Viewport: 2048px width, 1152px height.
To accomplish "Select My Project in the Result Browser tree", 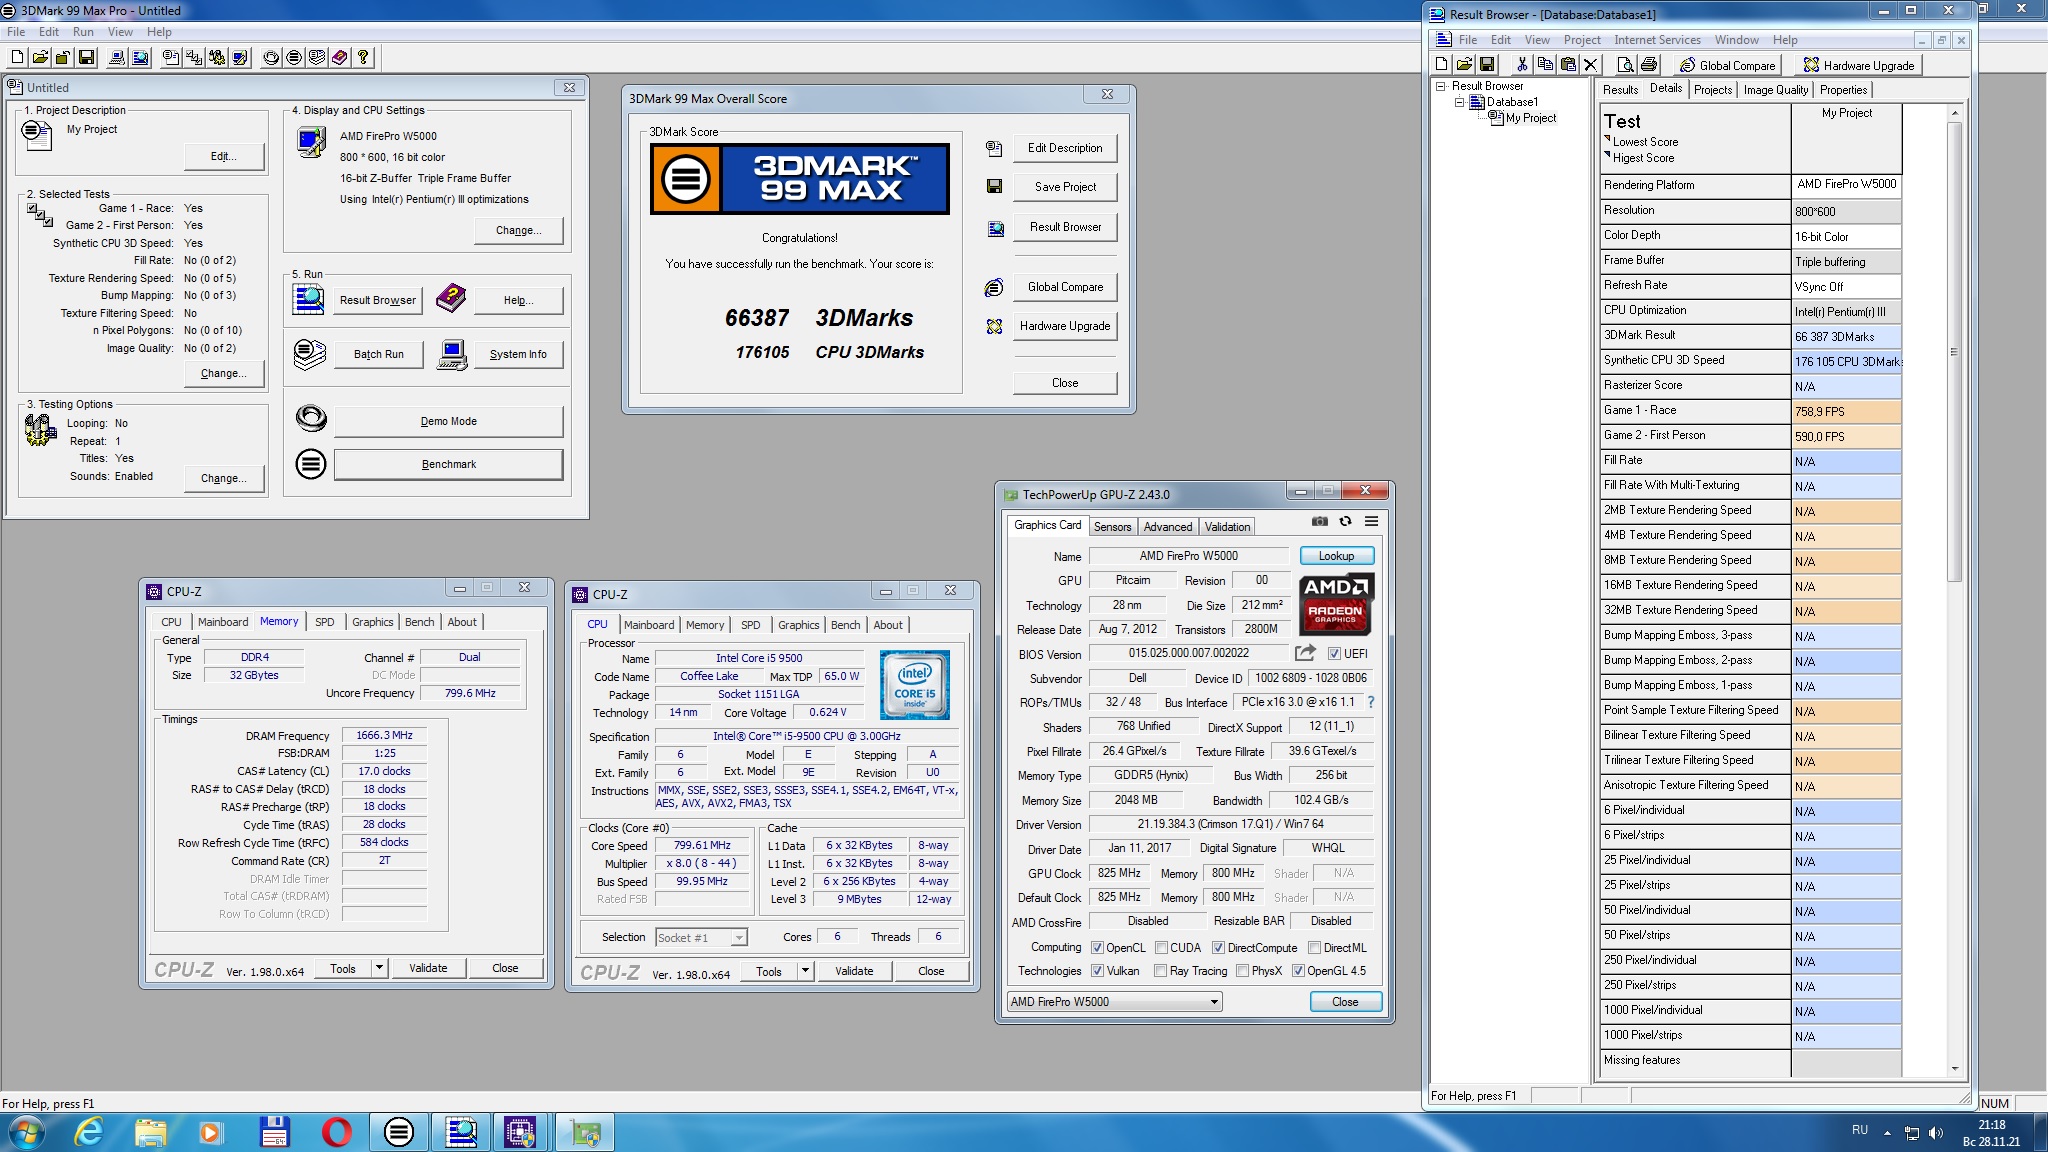I will coord(1530,118).
